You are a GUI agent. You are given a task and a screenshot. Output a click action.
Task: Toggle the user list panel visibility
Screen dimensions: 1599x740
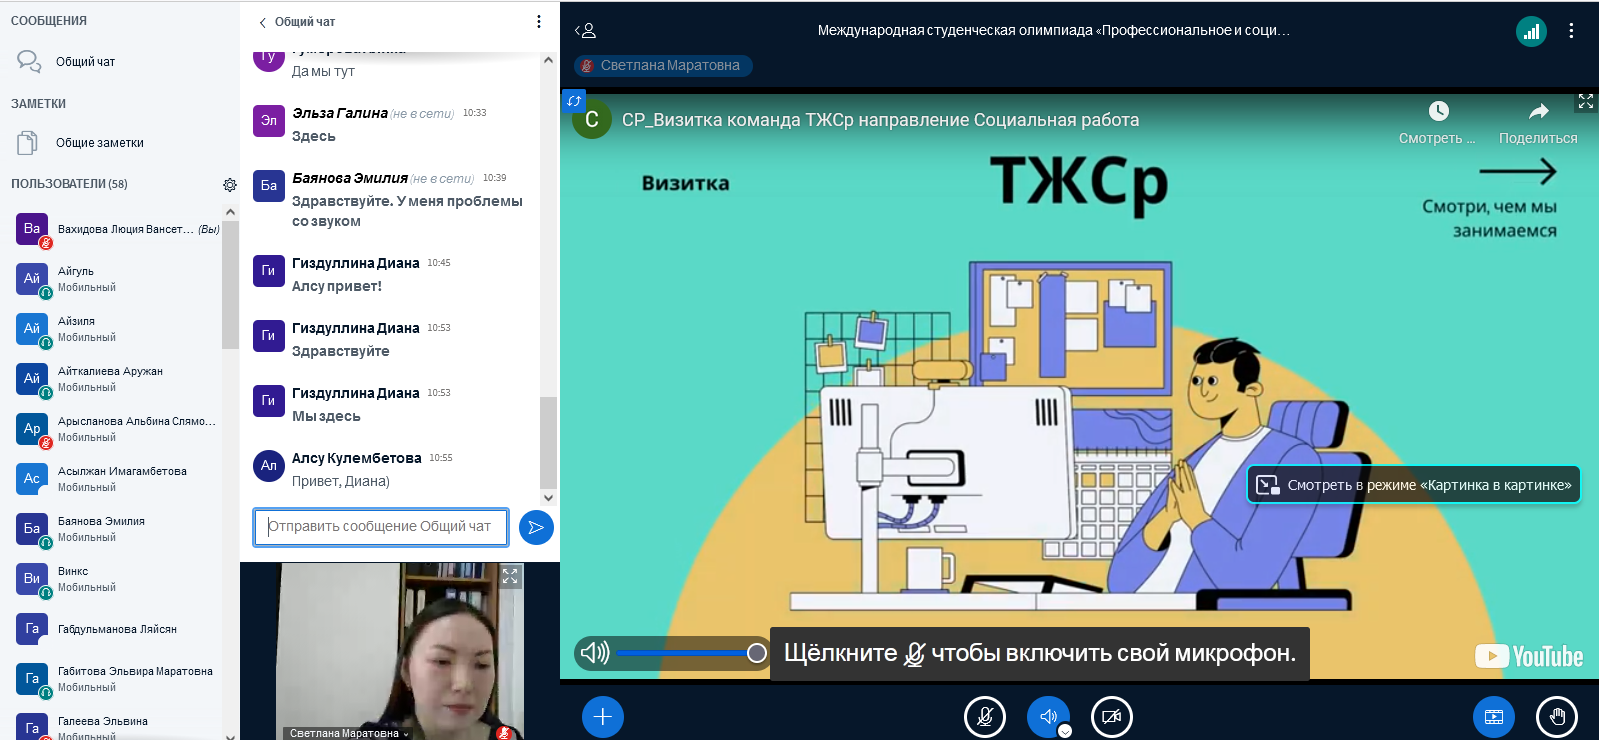coord(586,31)
